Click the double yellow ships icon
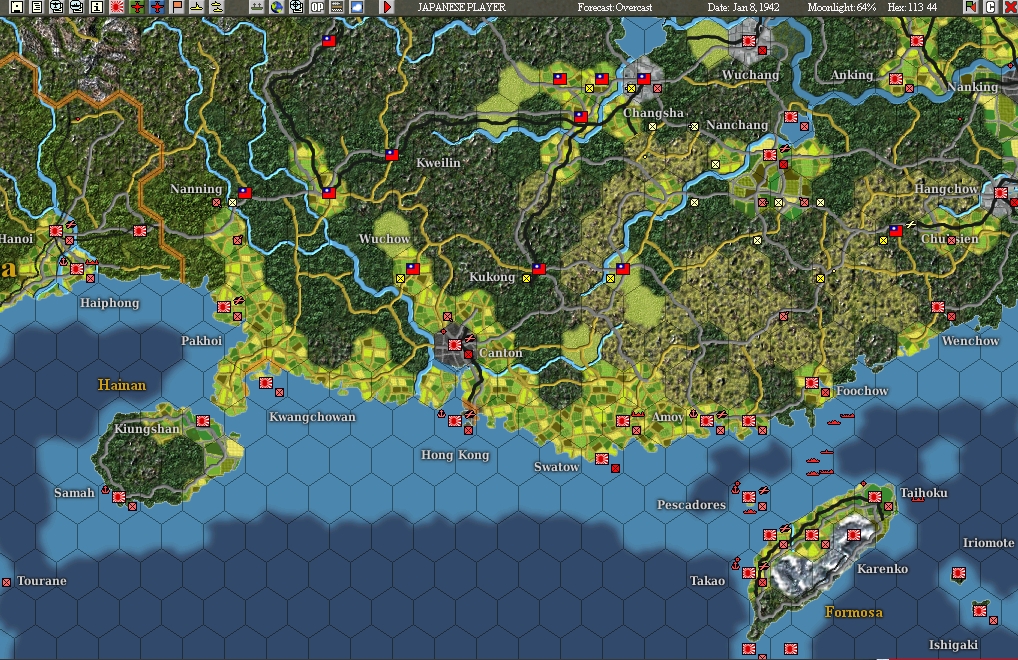This screenshot has width=1018, height=660. (x=217, y=7)
